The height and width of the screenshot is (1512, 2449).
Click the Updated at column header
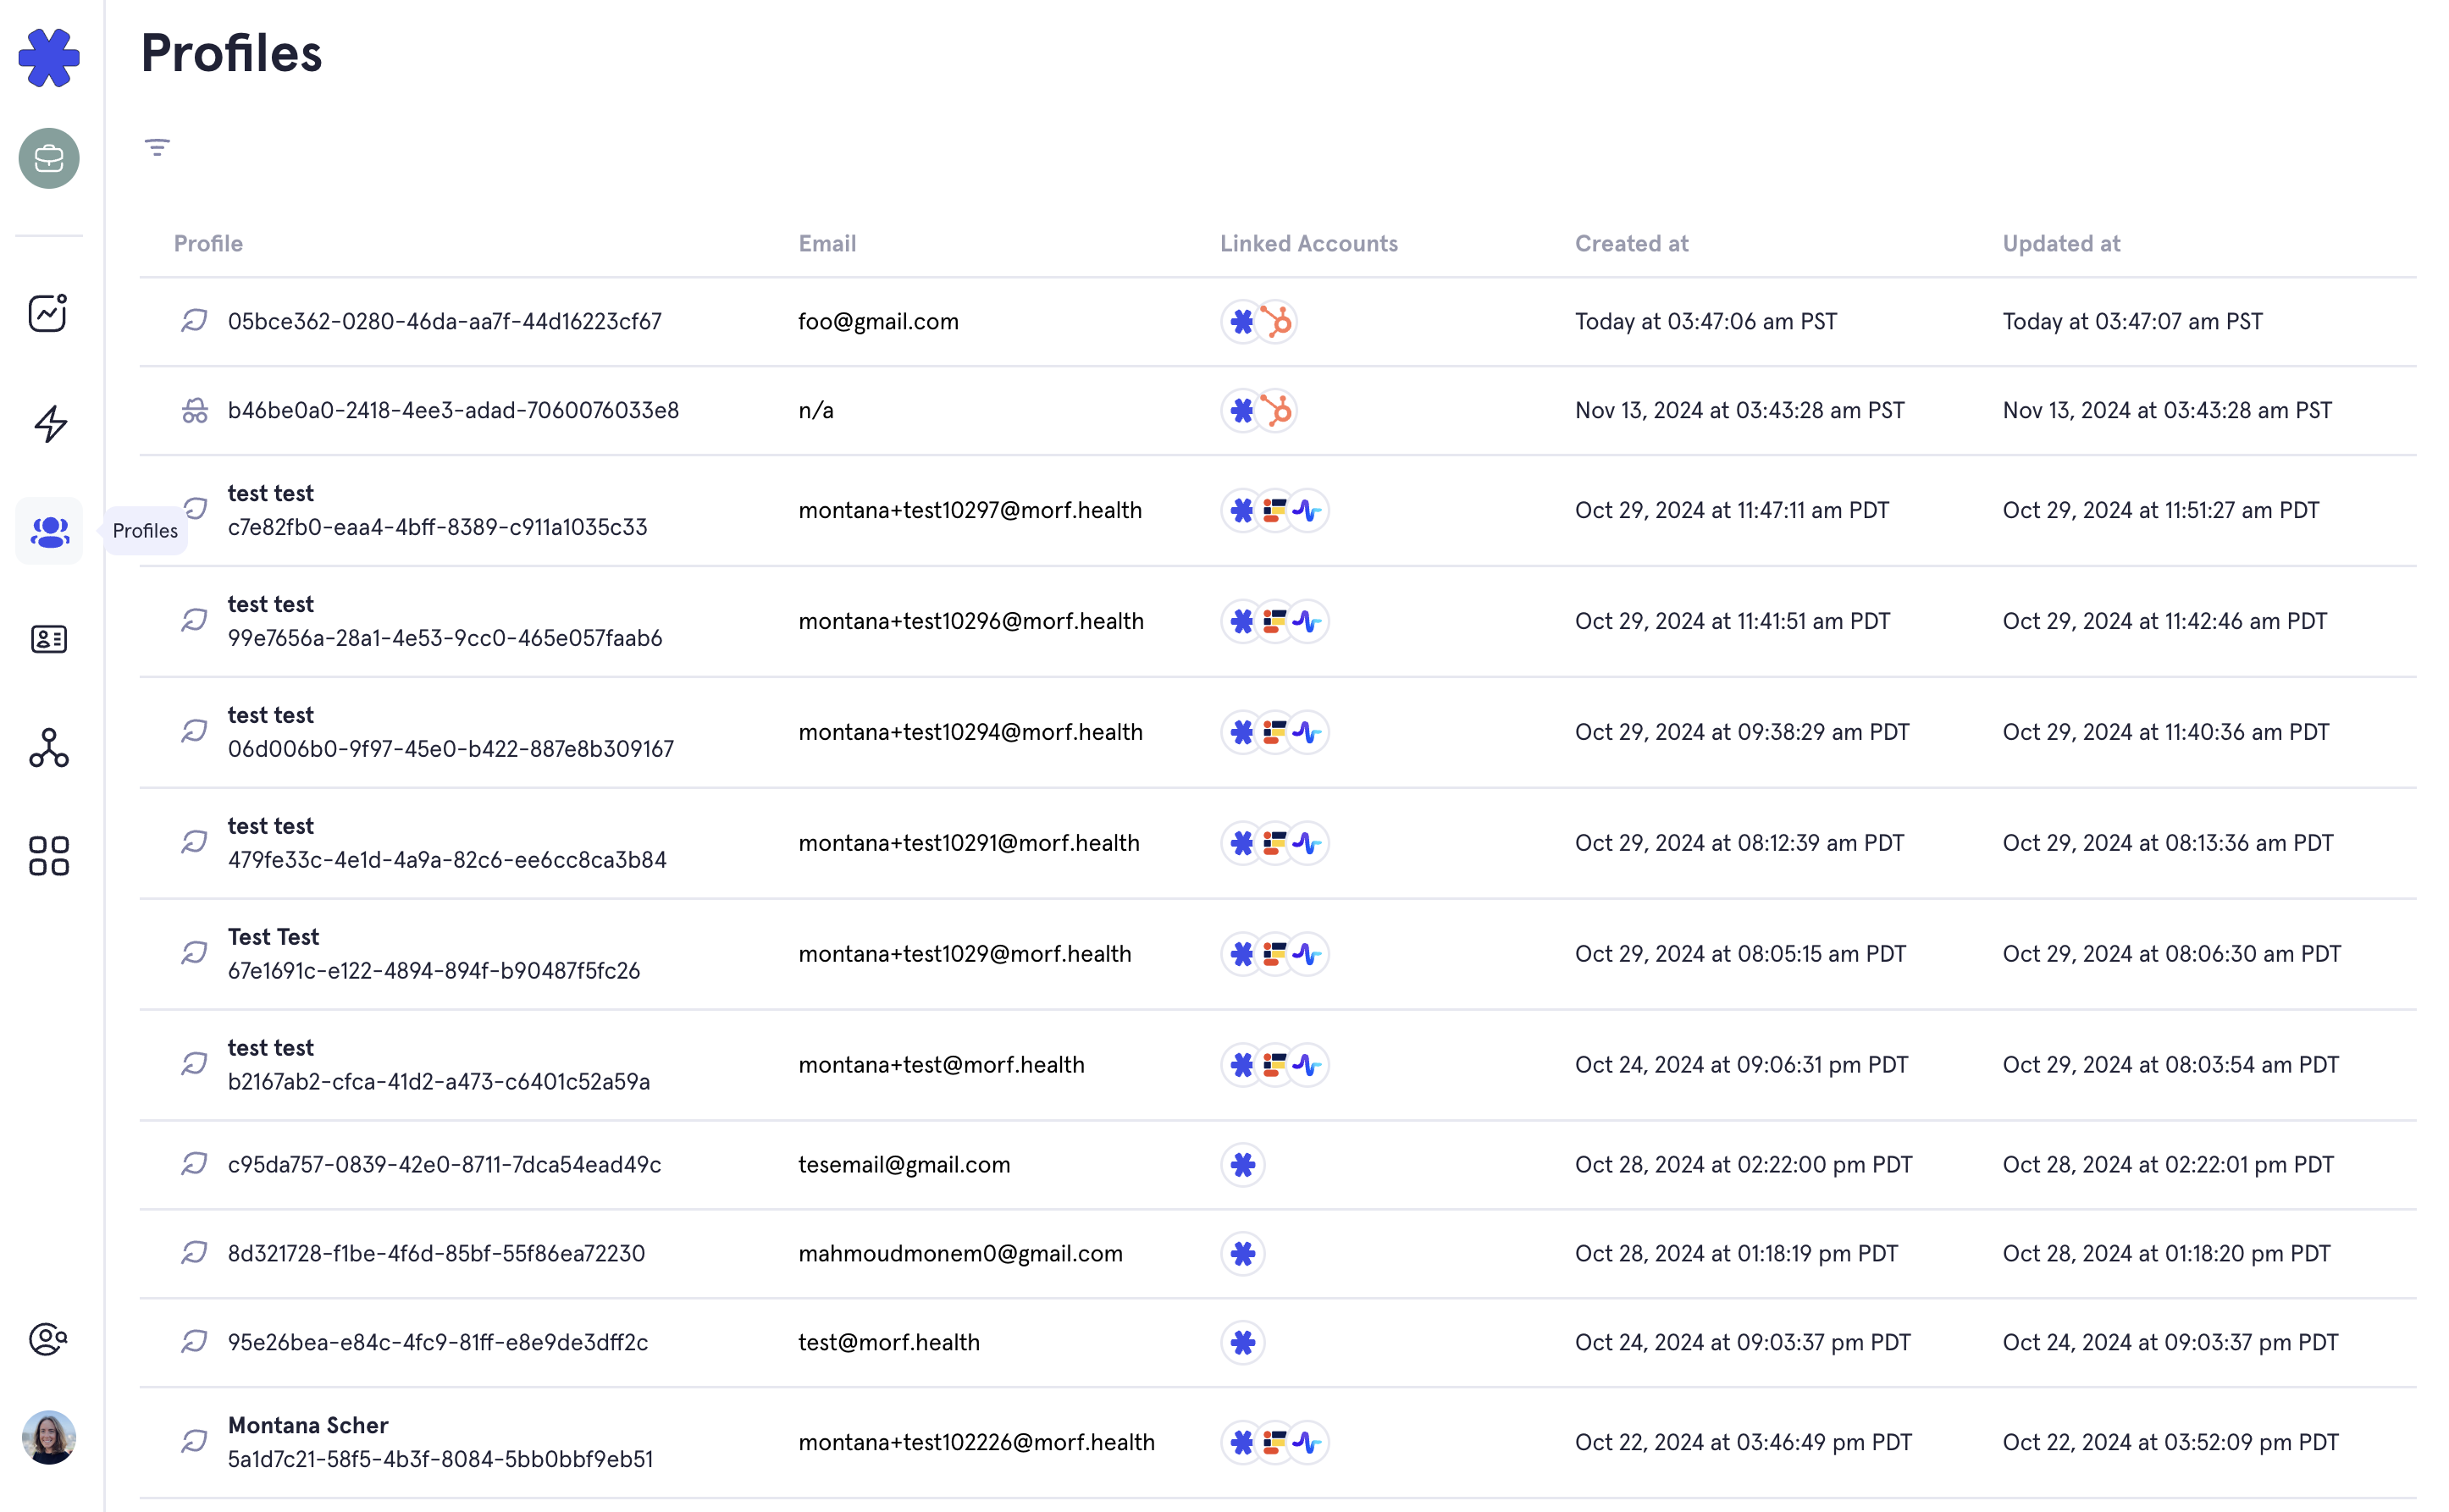tap(2061, 244)
